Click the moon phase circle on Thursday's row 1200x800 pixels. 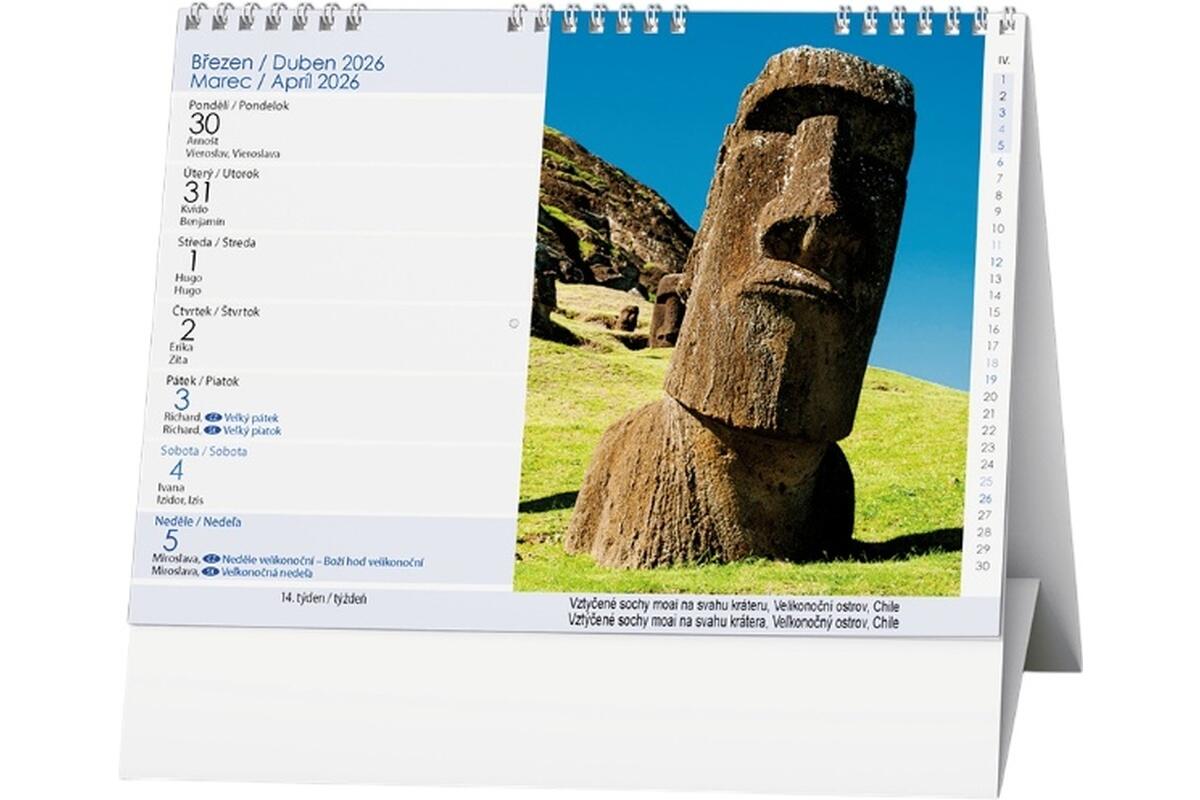pyautogui.click(x=513, y=323)
